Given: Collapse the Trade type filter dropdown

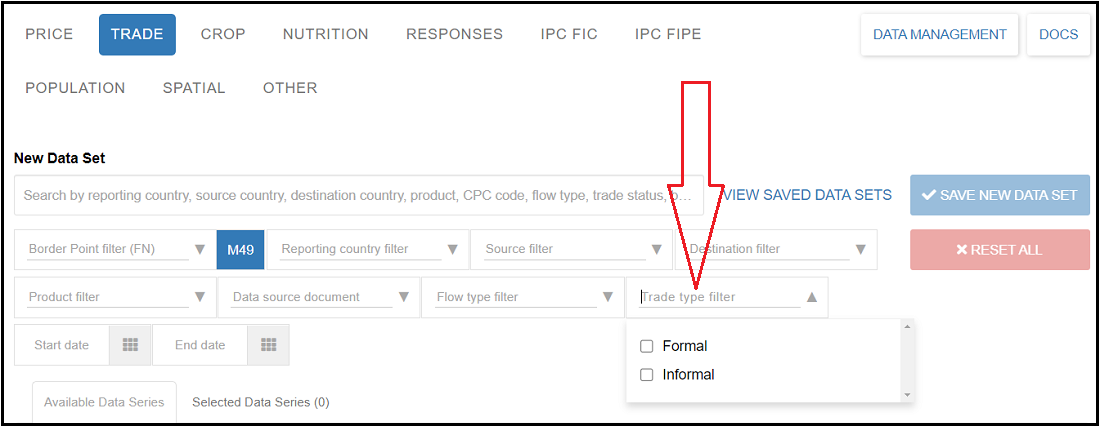Looking at the screenshot, I should coord(812,297).
